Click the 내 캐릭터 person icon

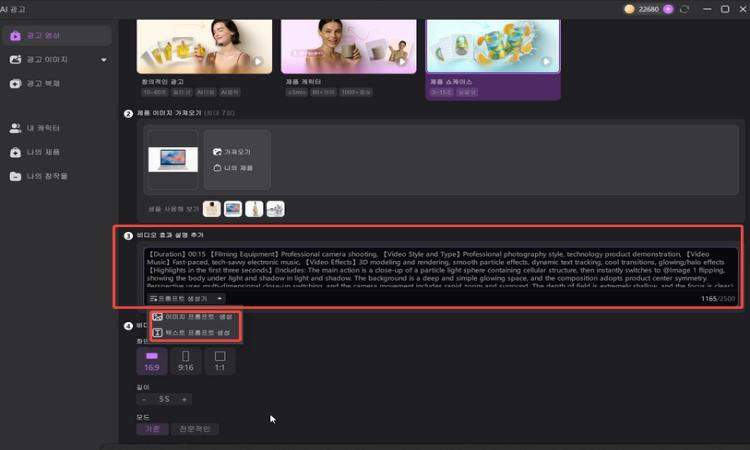(x=15, y=128)
